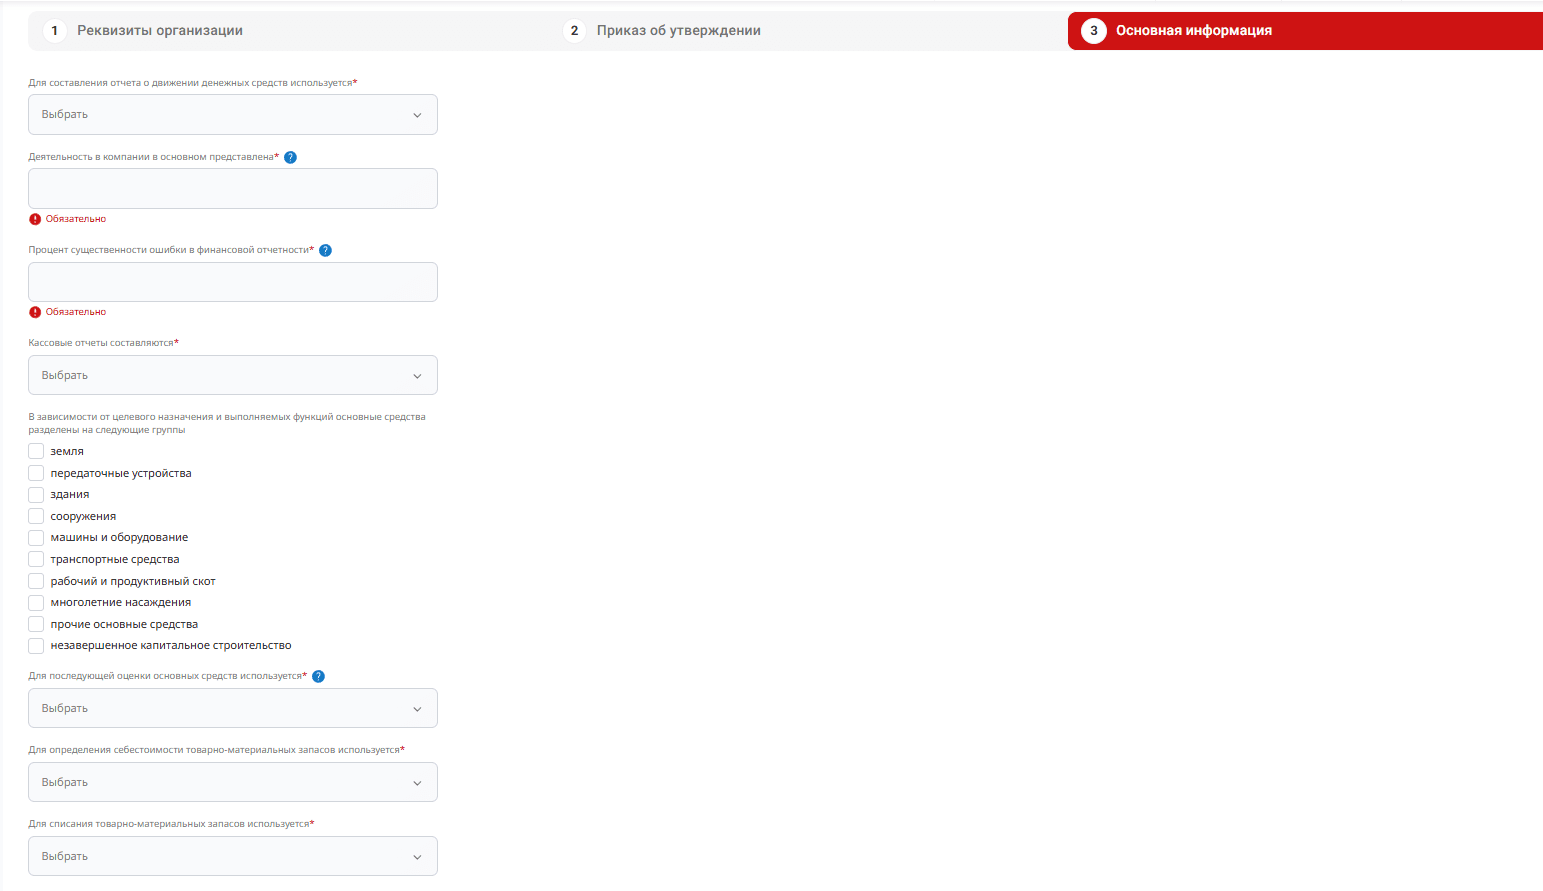The height and width of the screenshot is (891, 1543).
Task: Click step 2 number circle icon
Action: tap(574, 31)
